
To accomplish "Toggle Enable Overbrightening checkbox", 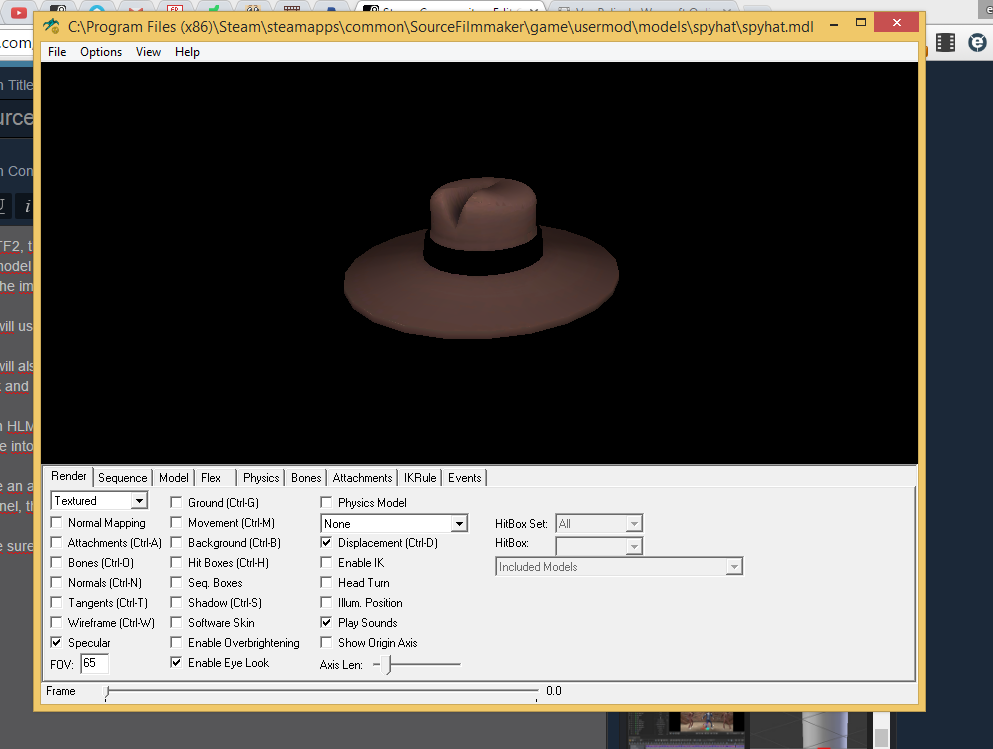I will (176, 643).
